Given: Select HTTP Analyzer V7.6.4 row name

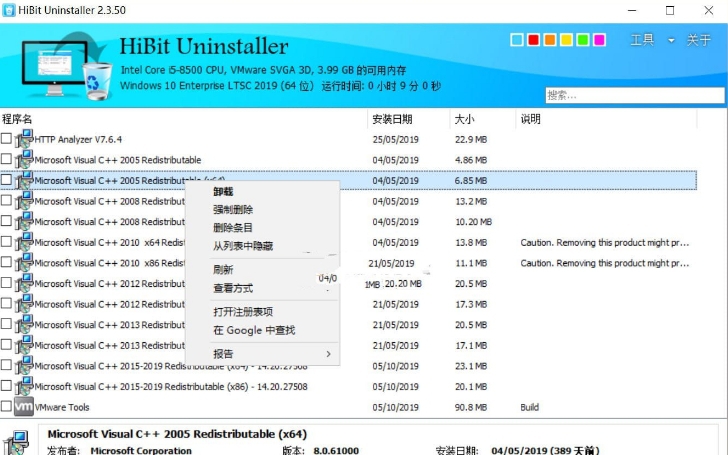Looking at the screenshot, I should click(x=78, y=139).
